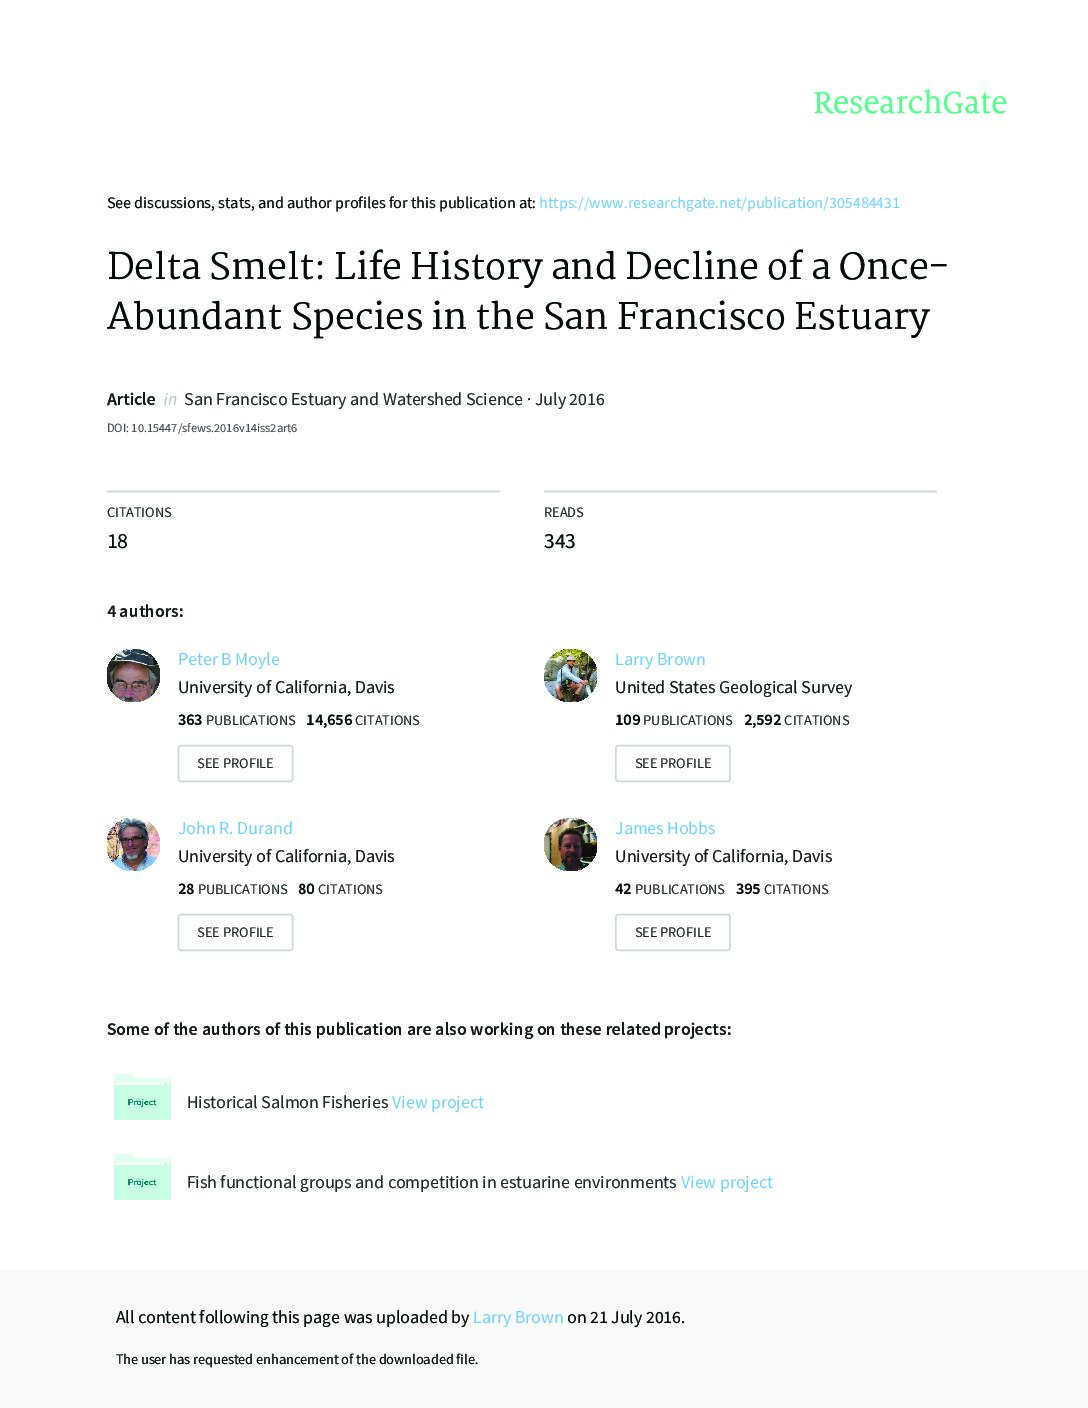The image size is (1088, 1408).
Task: Click See Profile under John R. Durand
Action: click(235, 932)
